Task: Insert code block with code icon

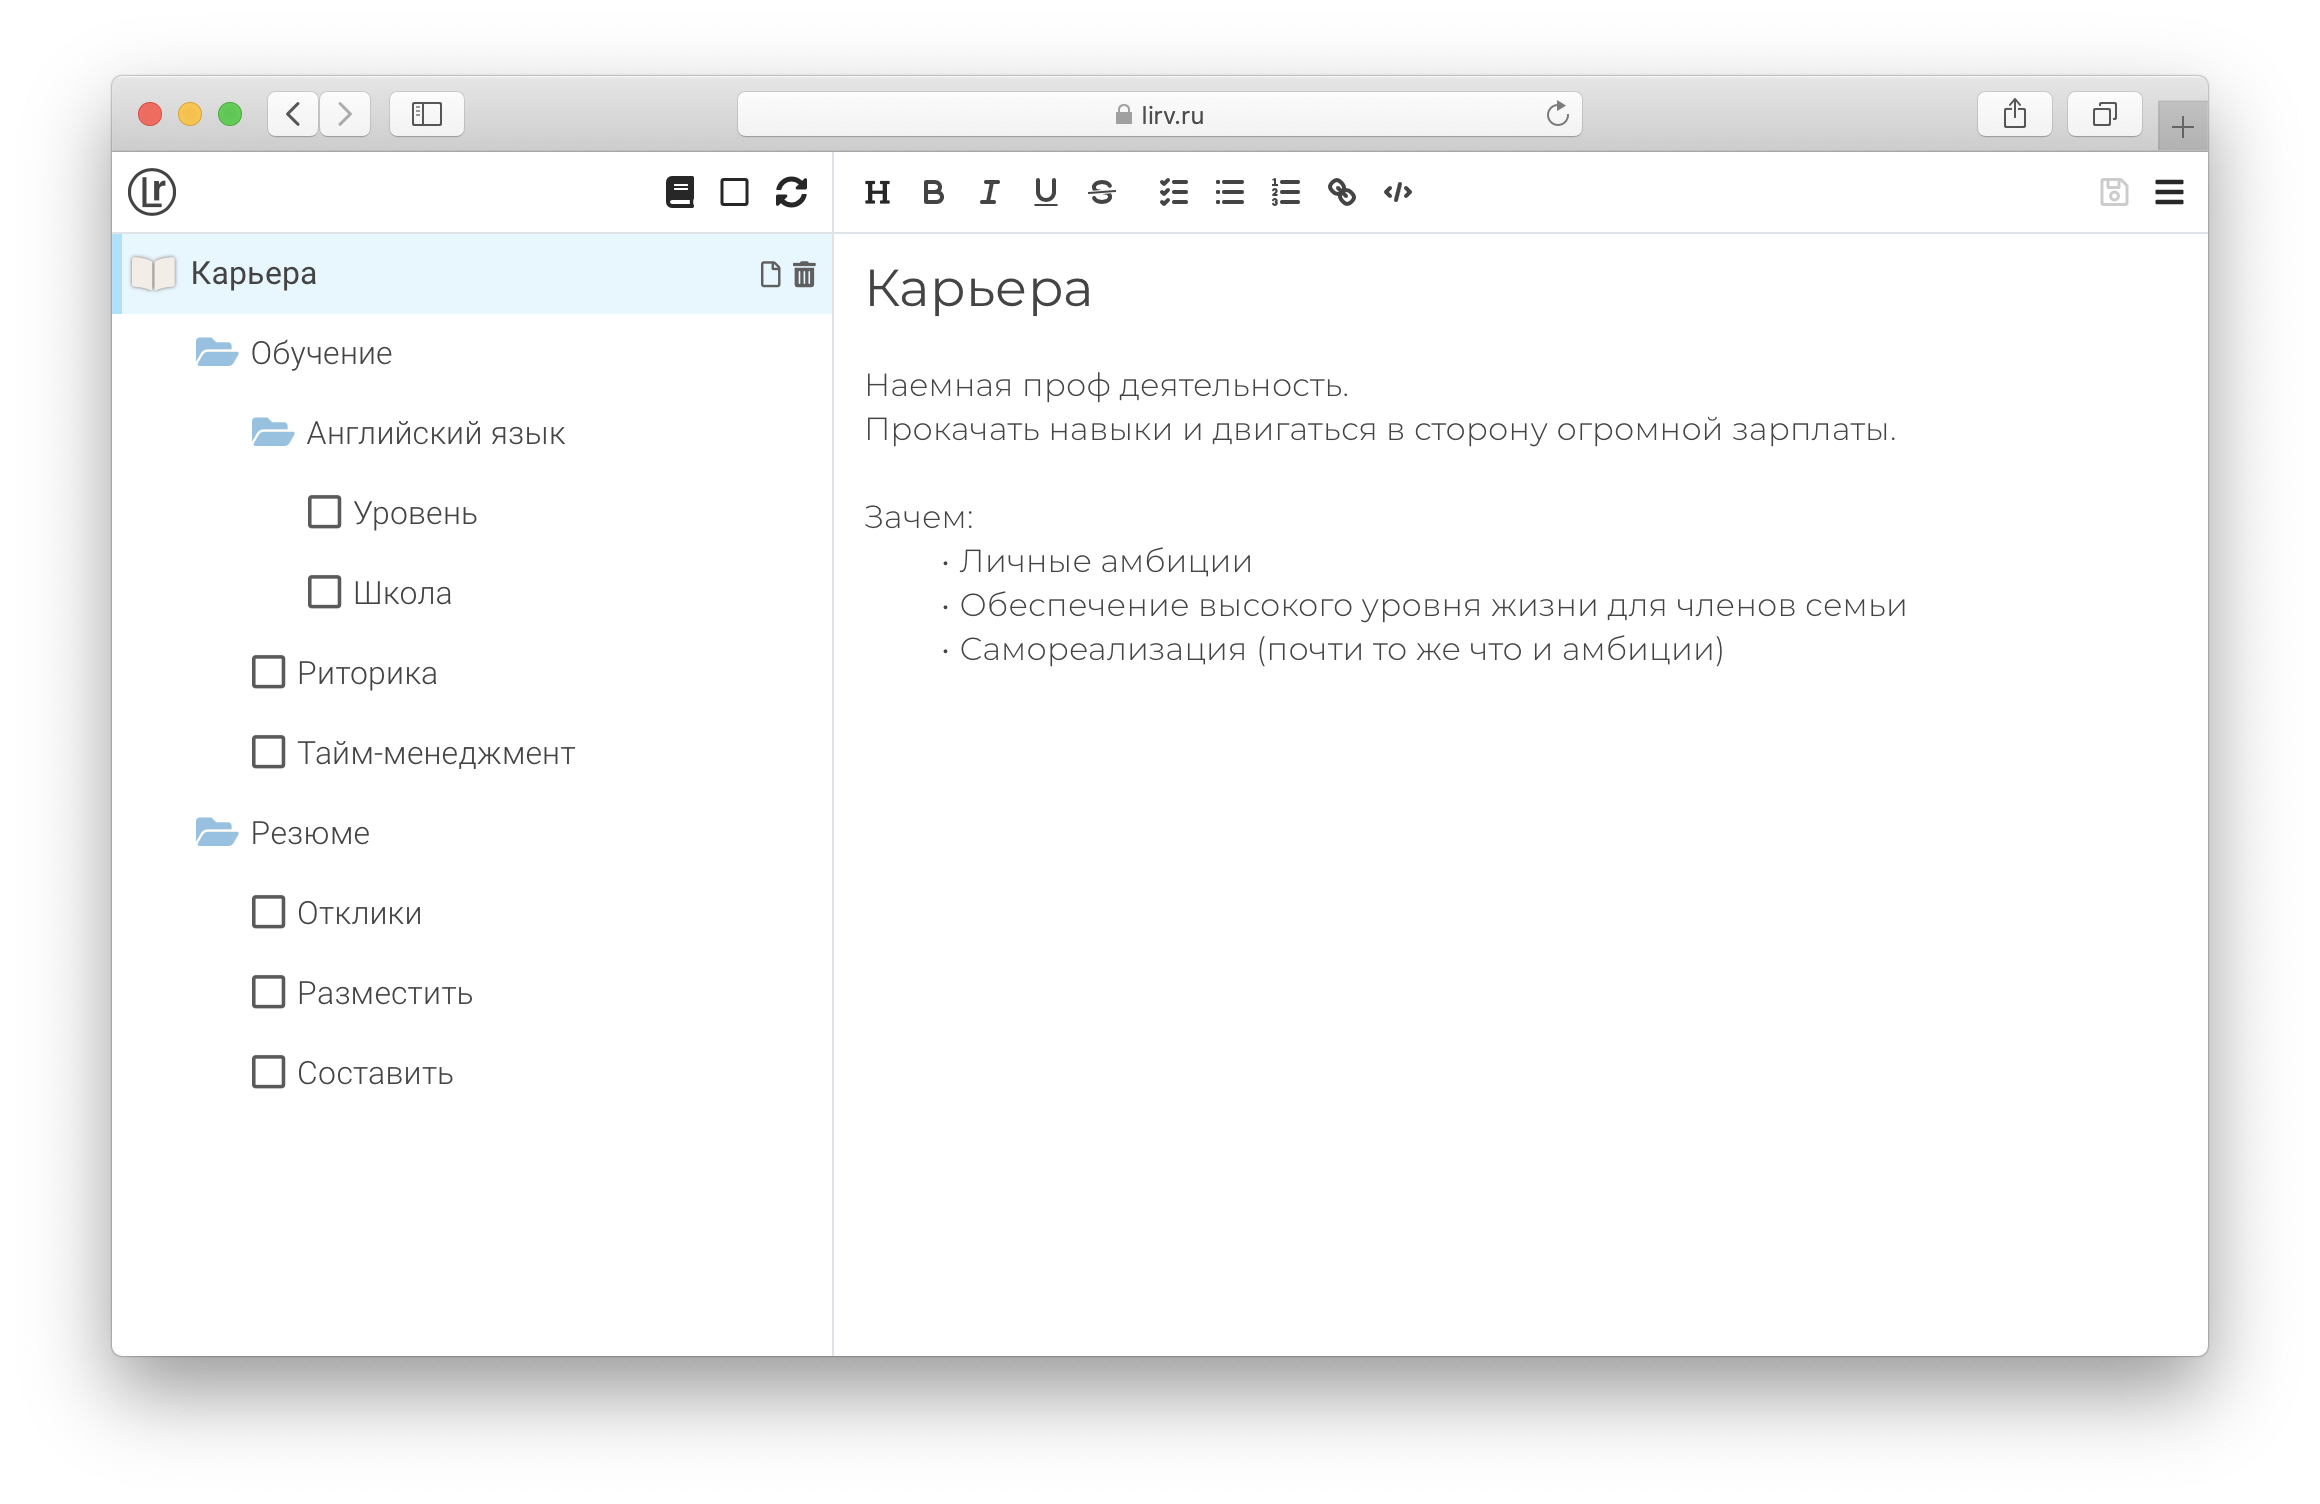Action: pyautogui.click(x=1398, y=192)
